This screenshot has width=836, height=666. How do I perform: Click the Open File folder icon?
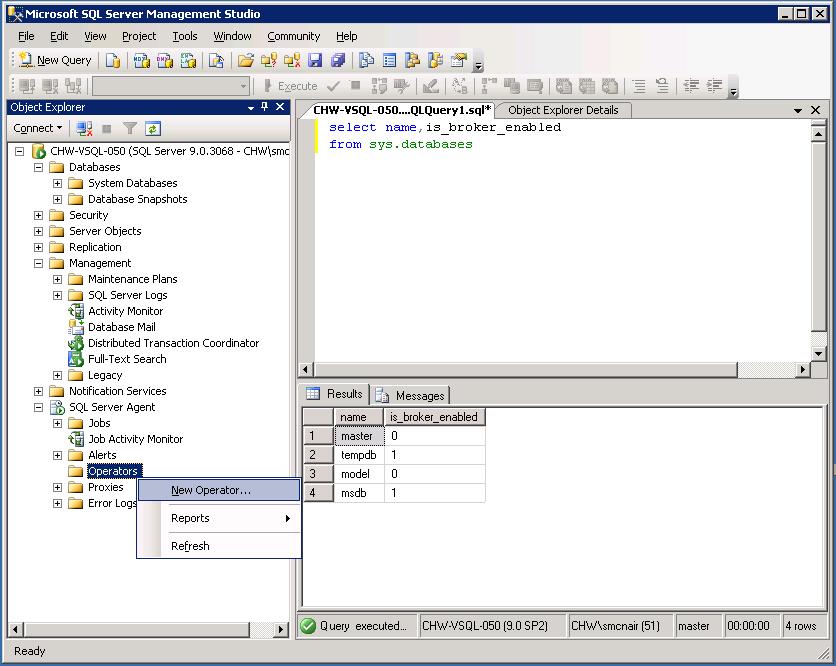245,60
